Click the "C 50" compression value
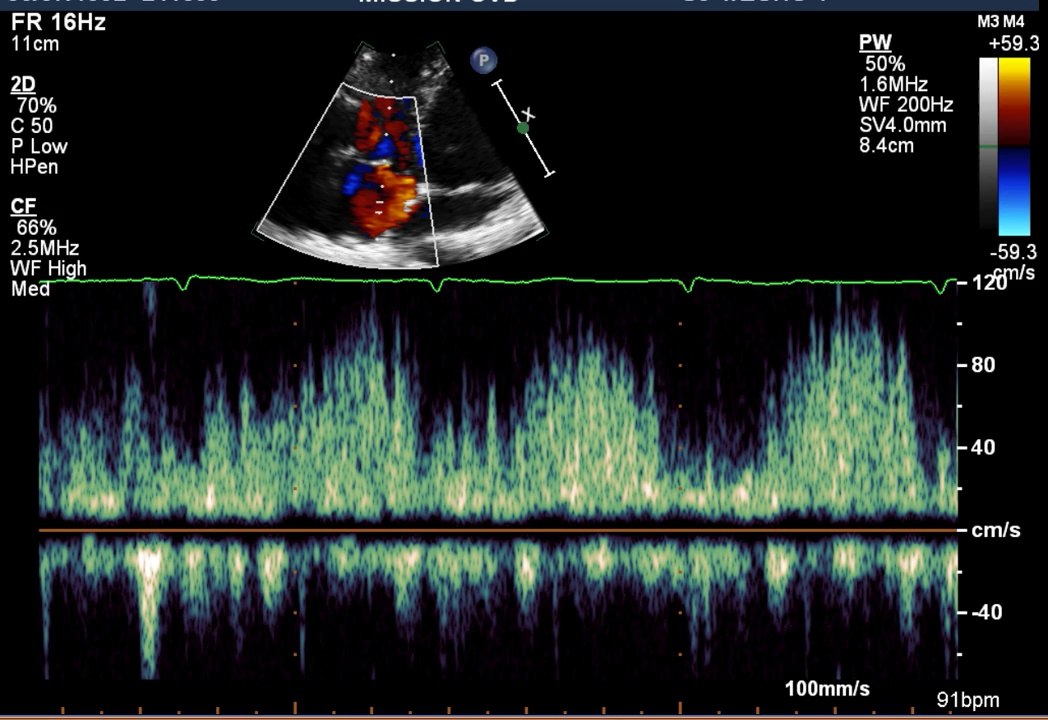 tap(31, 126)
